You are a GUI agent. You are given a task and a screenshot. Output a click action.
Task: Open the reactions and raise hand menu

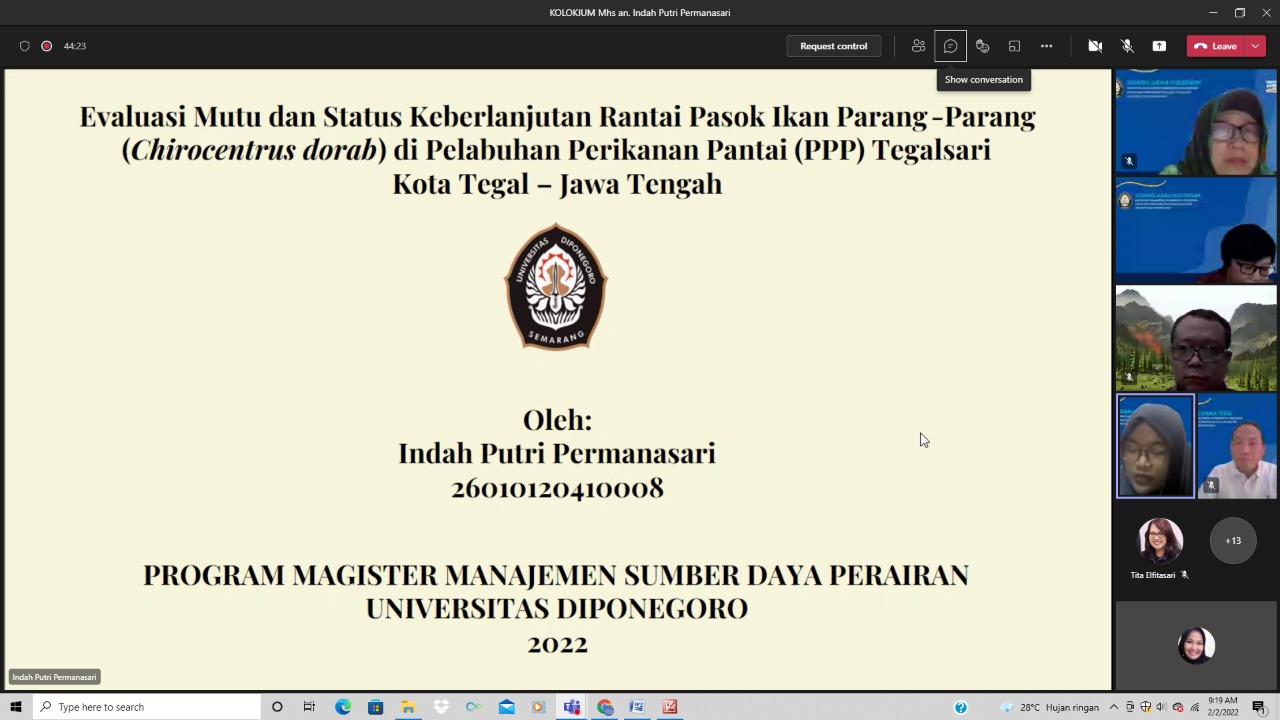[x=982, y=46]
